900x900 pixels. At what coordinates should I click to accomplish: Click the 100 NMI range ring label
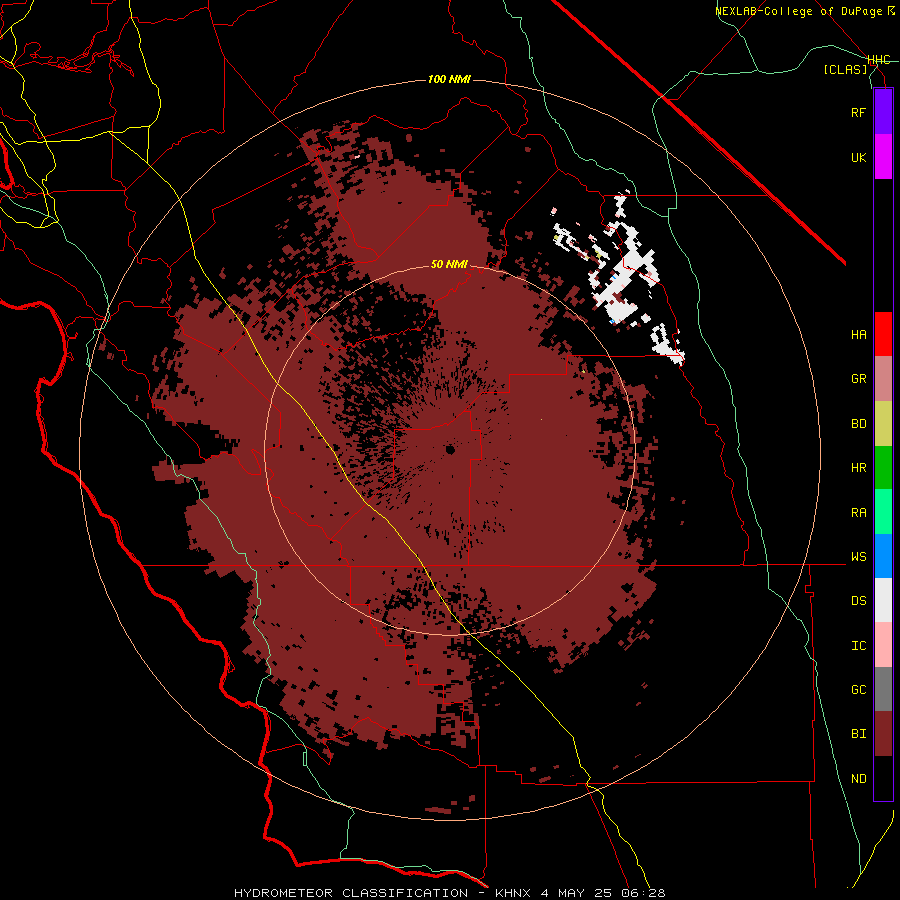coord(449,79)
